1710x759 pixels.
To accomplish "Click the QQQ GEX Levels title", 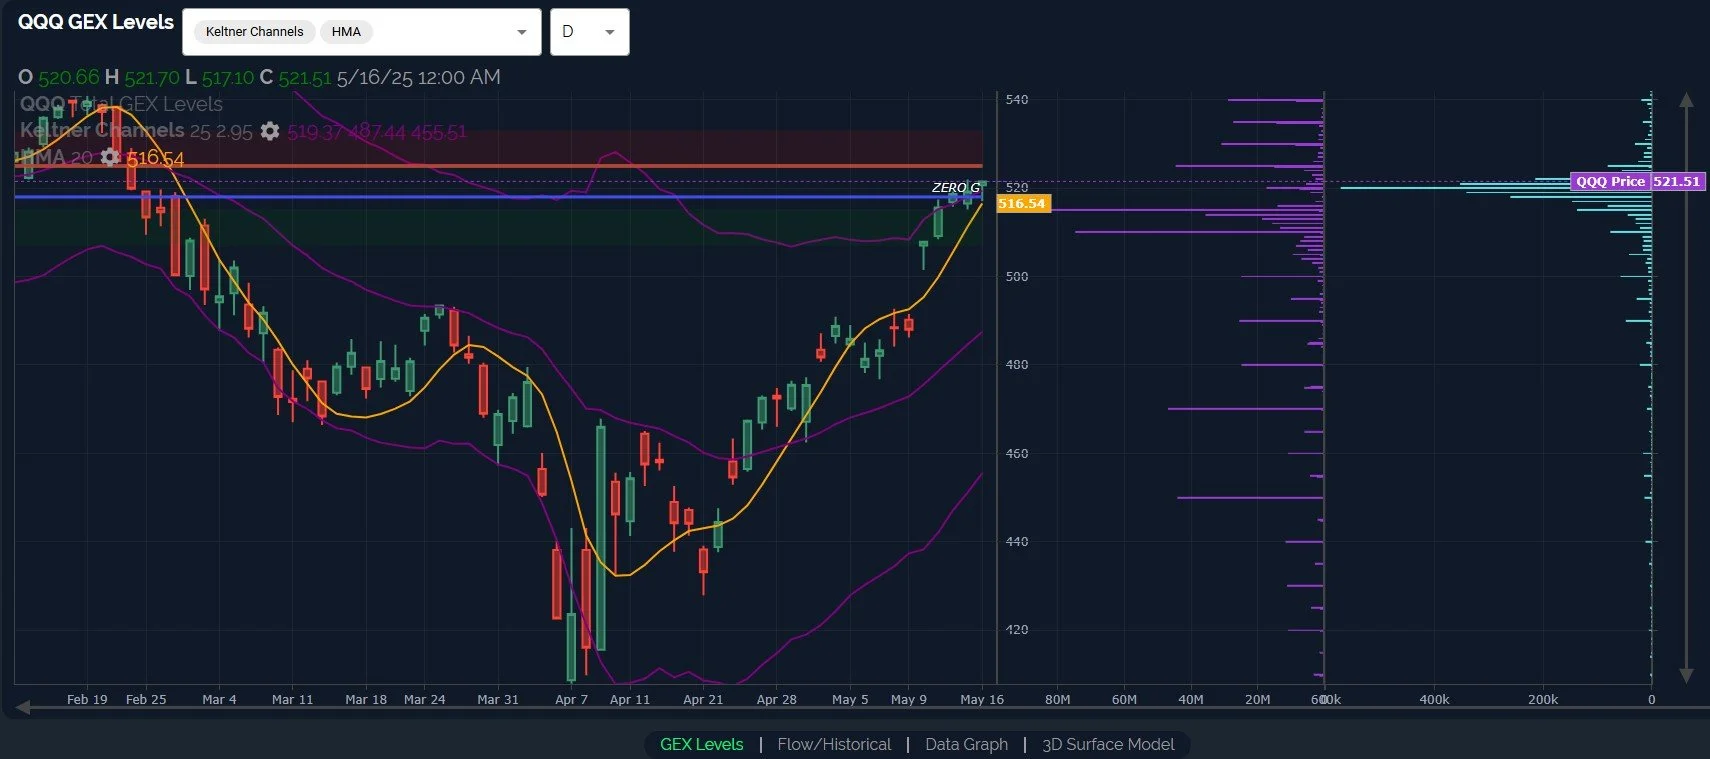I will [x=96, y=22].
